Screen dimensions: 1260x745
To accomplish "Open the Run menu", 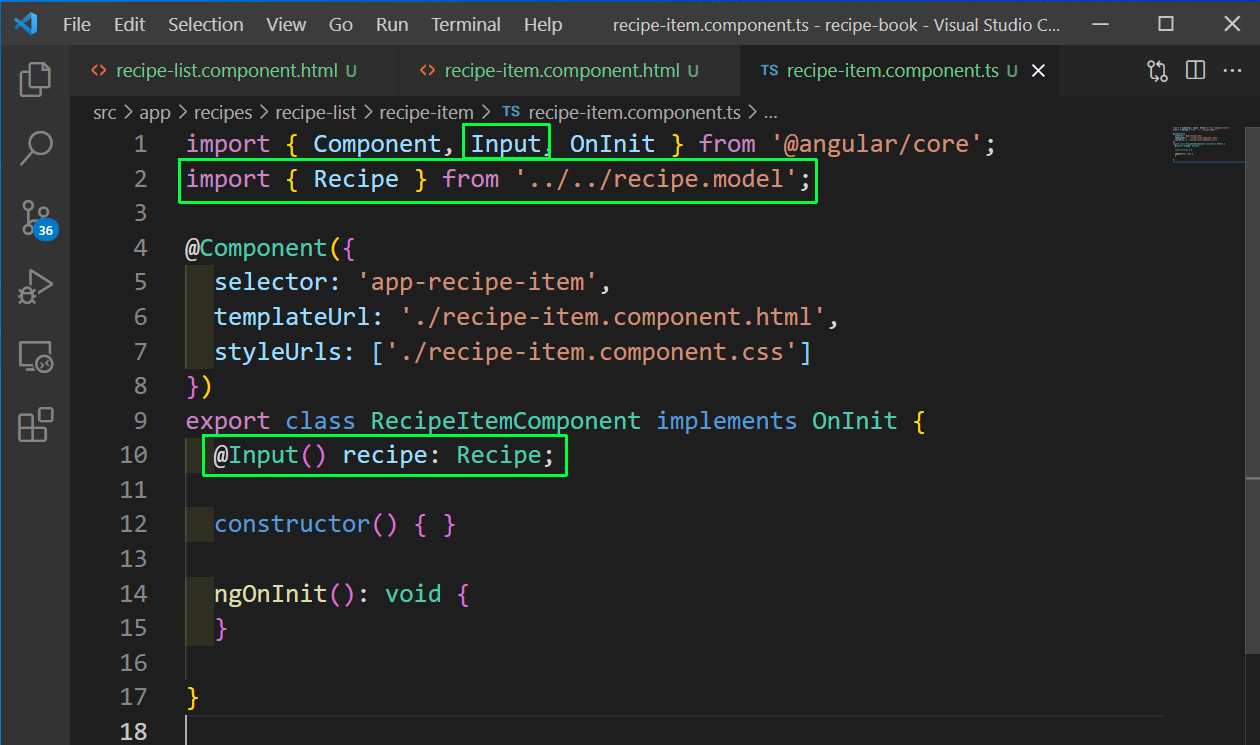I will (392, 24).
